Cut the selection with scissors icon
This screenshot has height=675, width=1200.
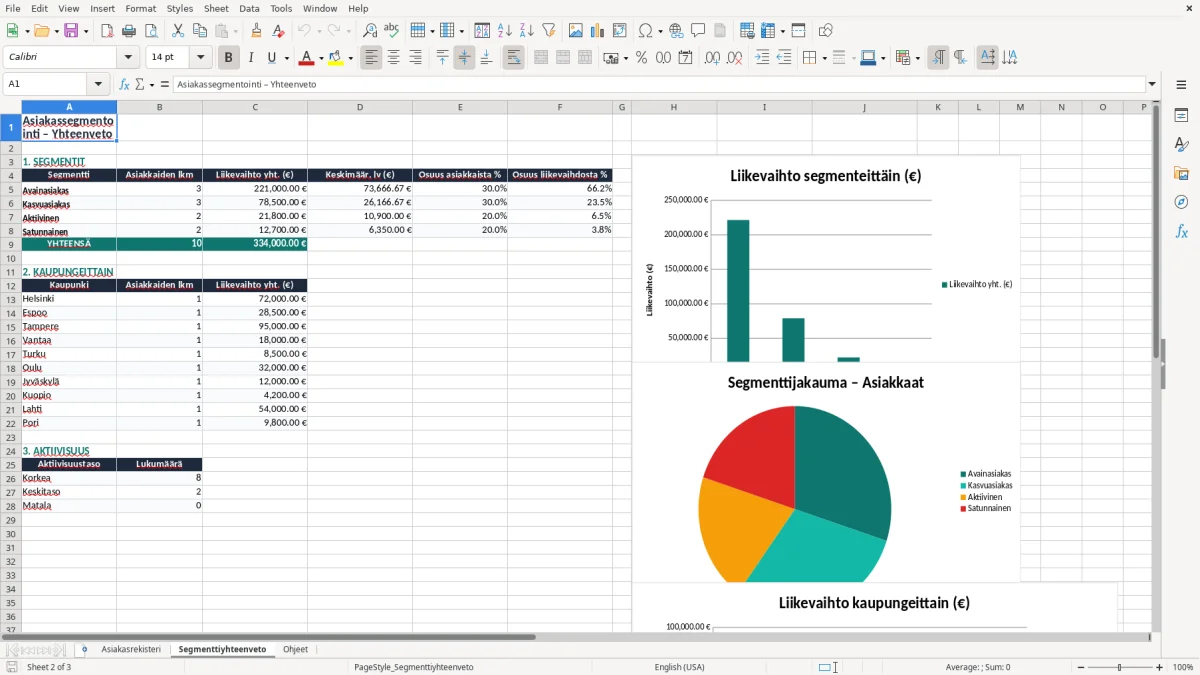click(177, 31)
